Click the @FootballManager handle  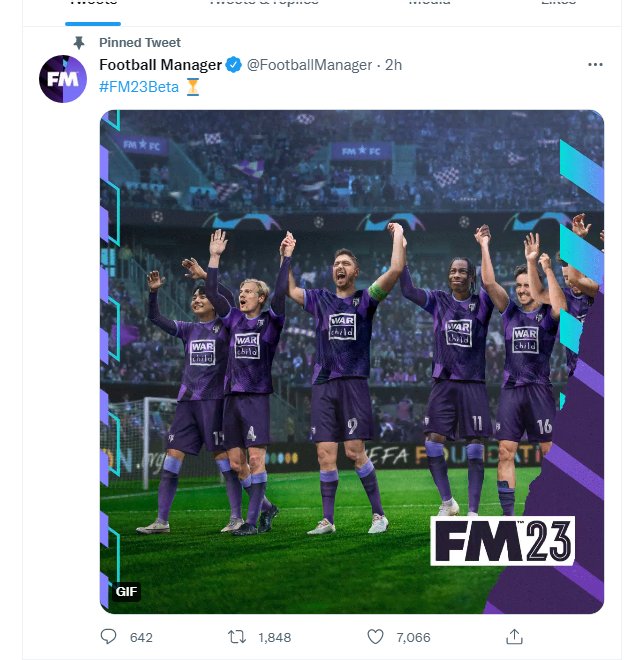point(308,65)
